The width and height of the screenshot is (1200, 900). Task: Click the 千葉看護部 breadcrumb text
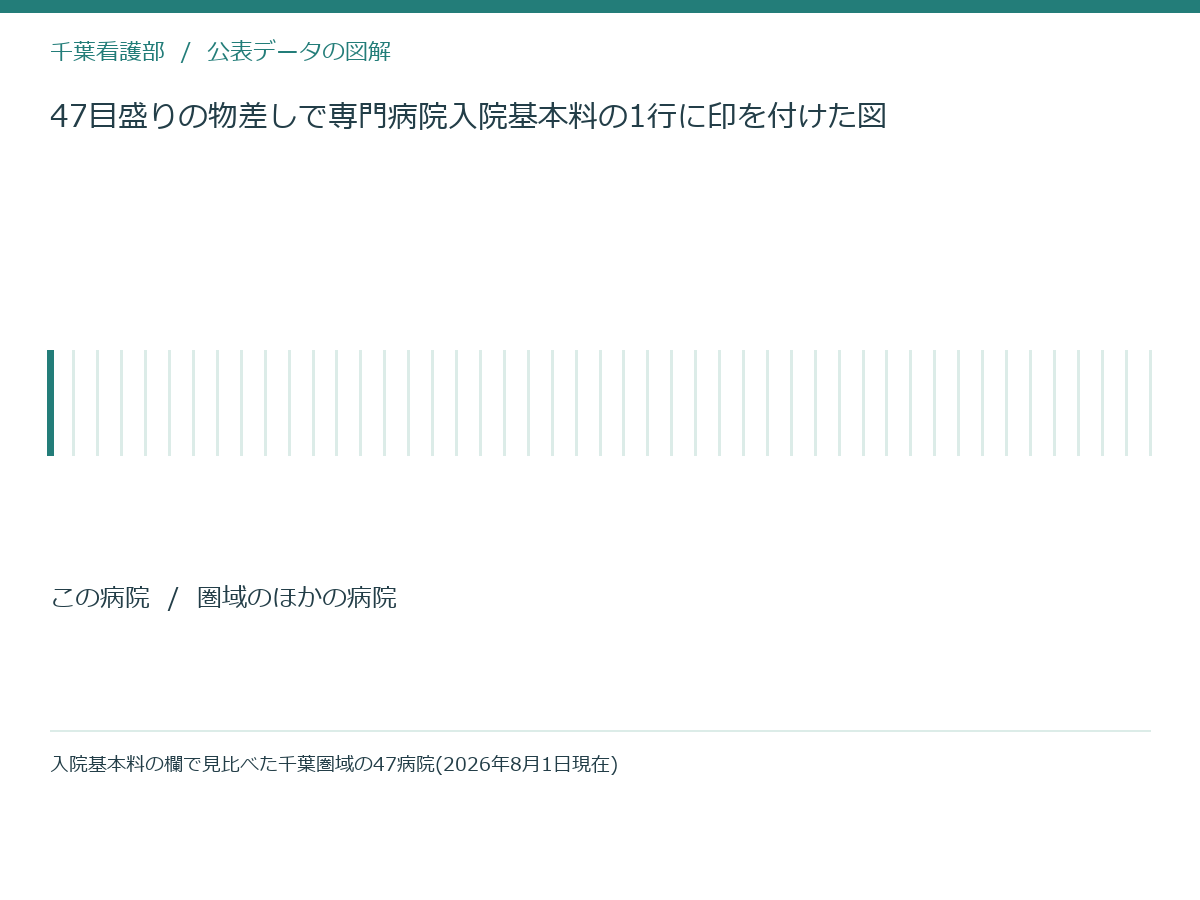[108, 52]
